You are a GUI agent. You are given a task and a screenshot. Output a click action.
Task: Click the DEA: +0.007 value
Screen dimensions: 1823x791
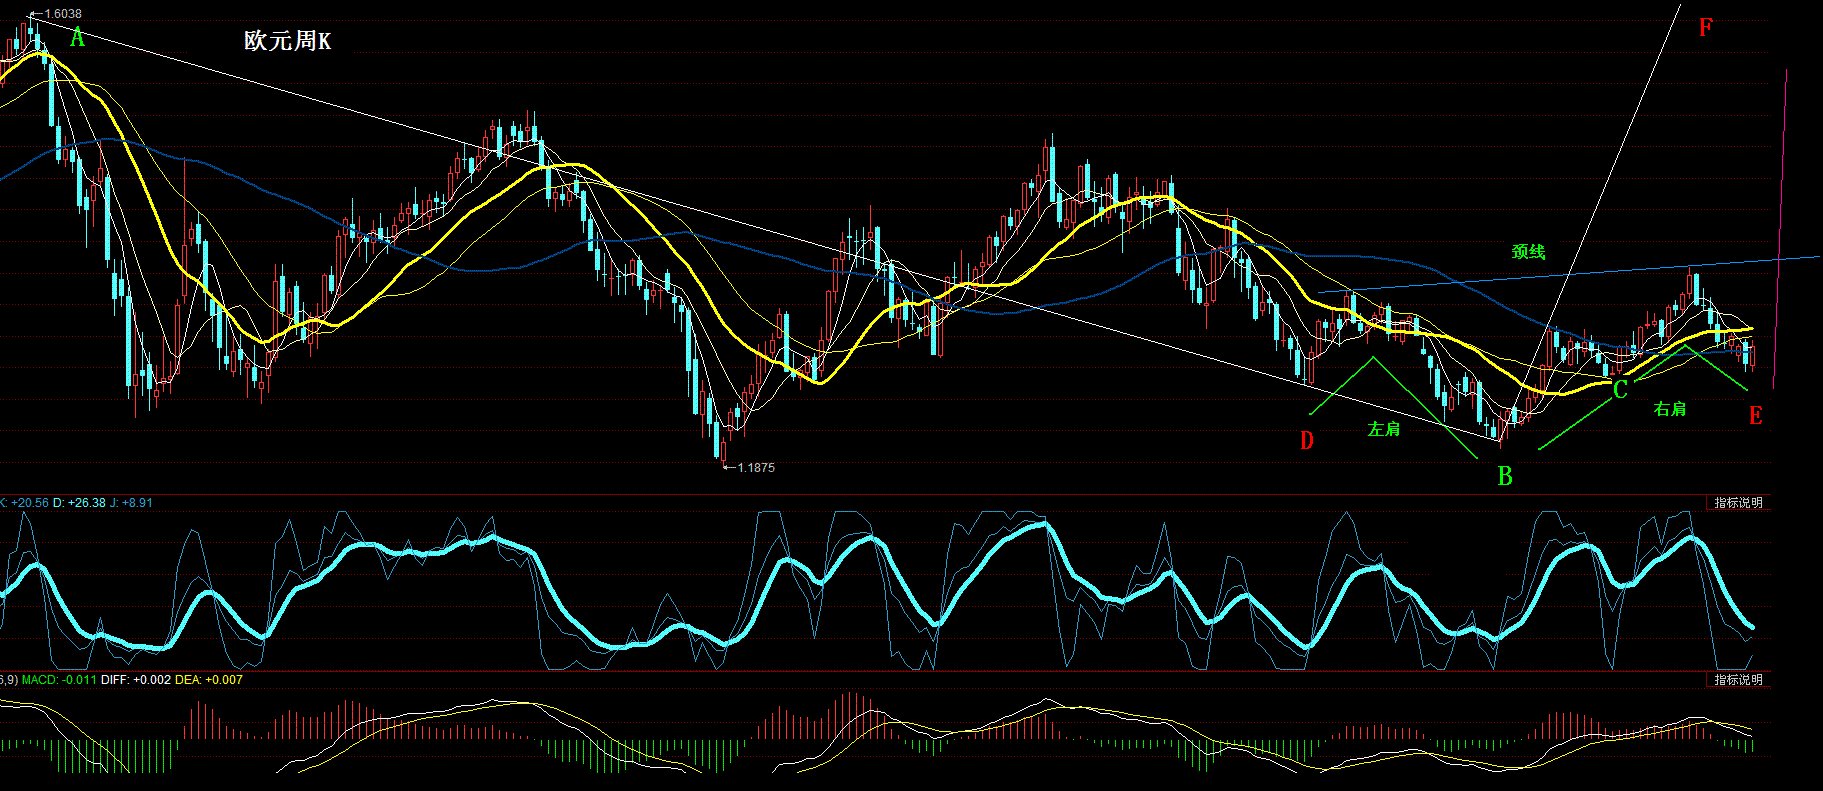click(209, 680)
